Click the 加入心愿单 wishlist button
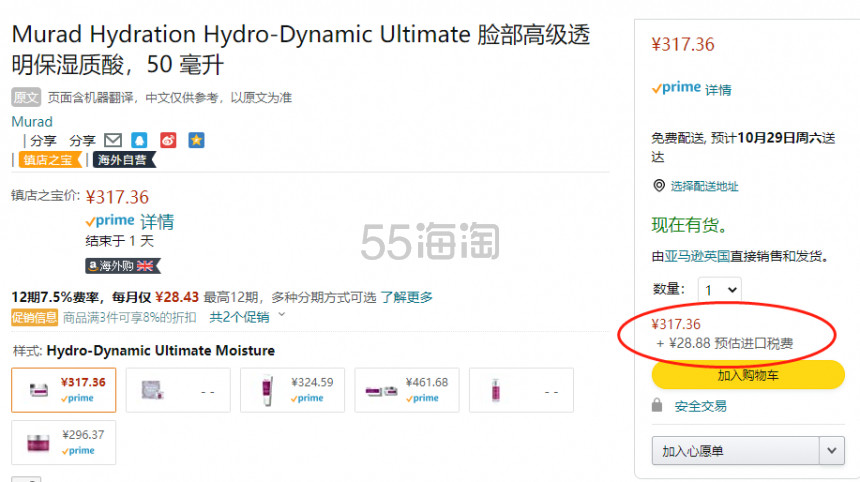Viewport: 860px width, 482px height. pos(735,451)
